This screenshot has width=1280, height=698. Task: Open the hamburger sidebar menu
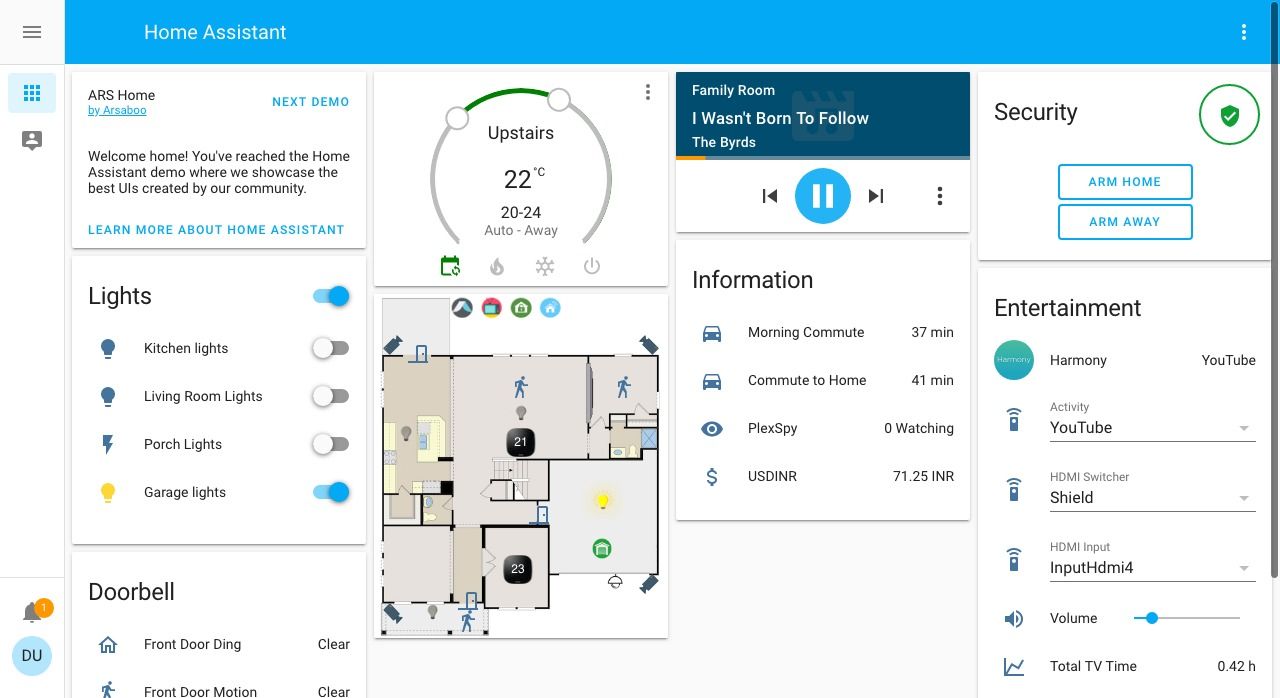[x=32, y=32]
